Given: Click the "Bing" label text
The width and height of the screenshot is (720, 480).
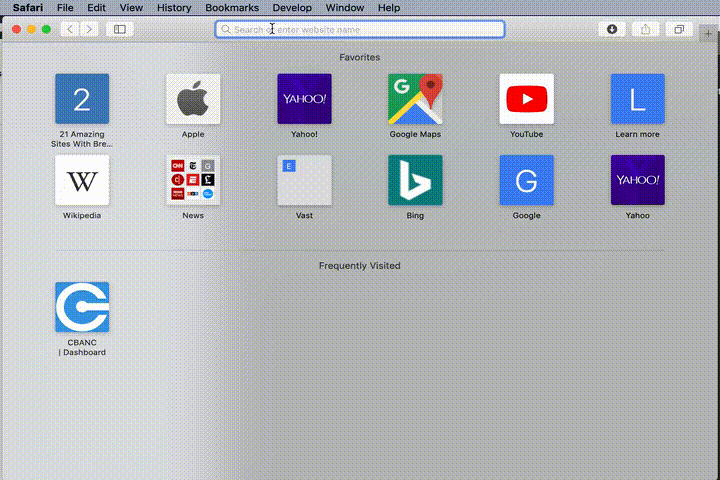Looking at the screenshot, I should click(x=415, y=215).
